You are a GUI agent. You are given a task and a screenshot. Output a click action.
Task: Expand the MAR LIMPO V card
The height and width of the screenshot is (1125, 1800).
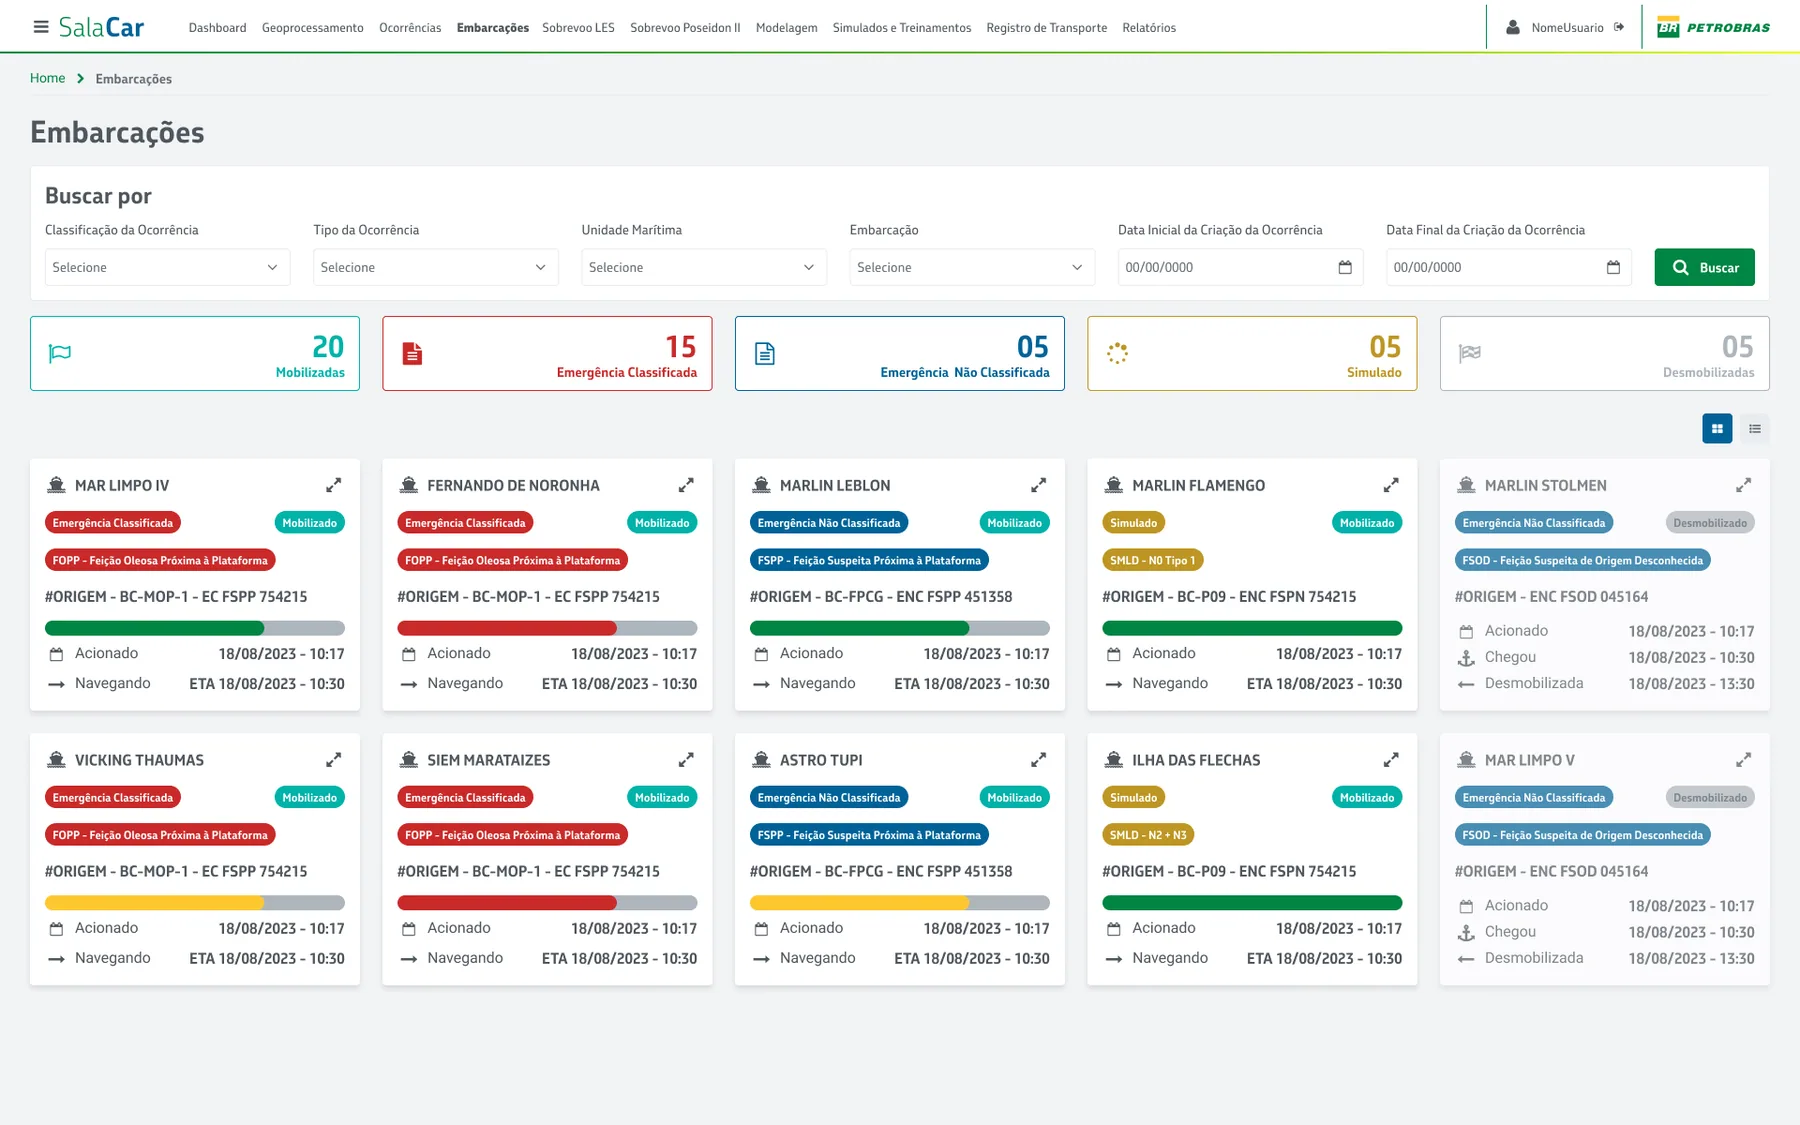coord(1744,760)
